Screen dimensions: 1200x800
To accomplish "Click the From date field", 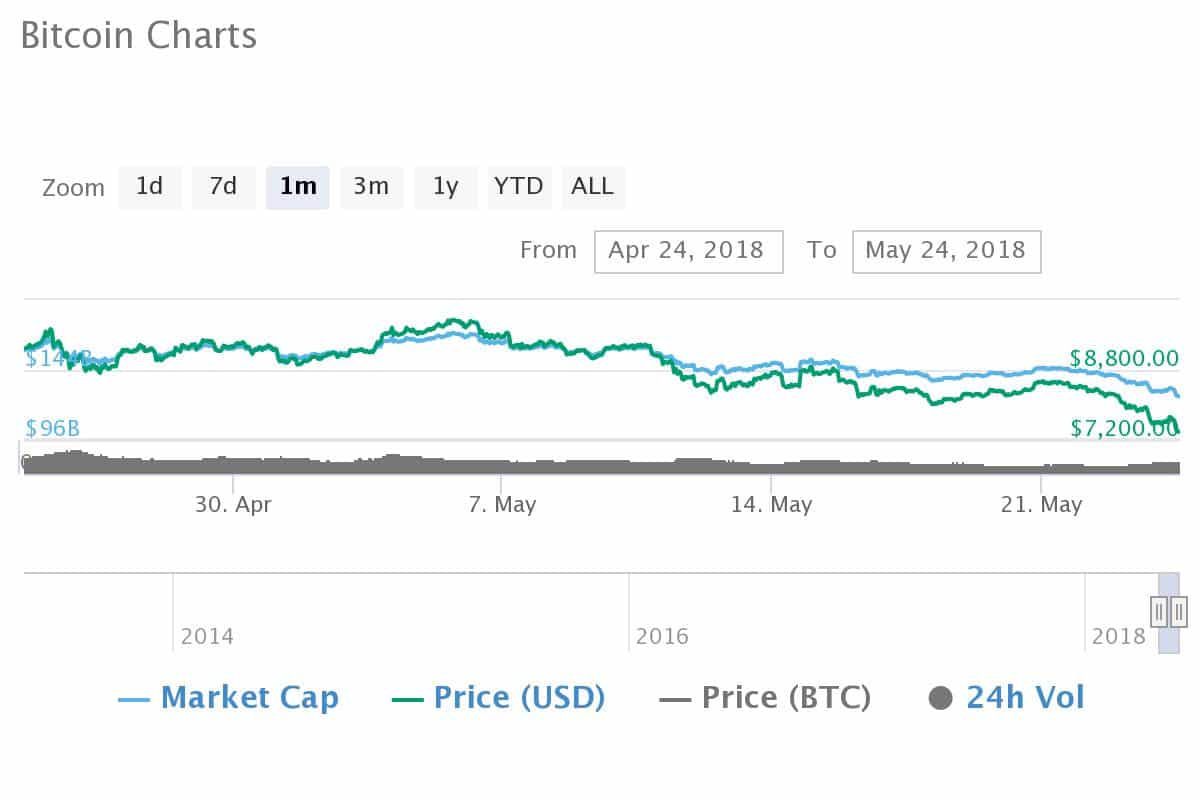I will coord(688,251).
